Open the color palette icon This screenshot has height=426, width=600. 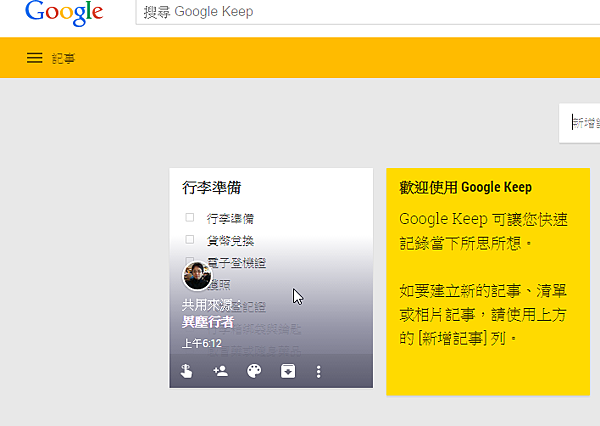[x=254, y=371]
